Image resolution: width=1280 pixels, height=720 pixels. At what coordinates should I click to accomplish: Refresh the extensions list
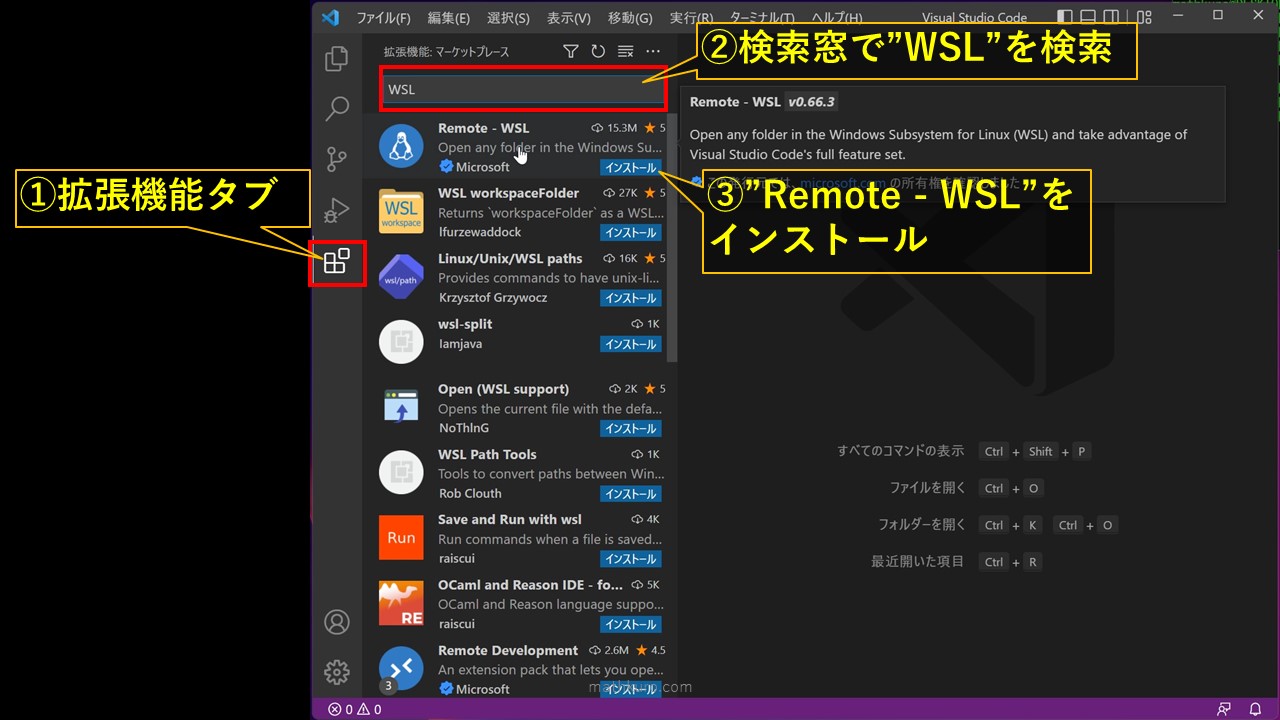[x=598, y=51]
